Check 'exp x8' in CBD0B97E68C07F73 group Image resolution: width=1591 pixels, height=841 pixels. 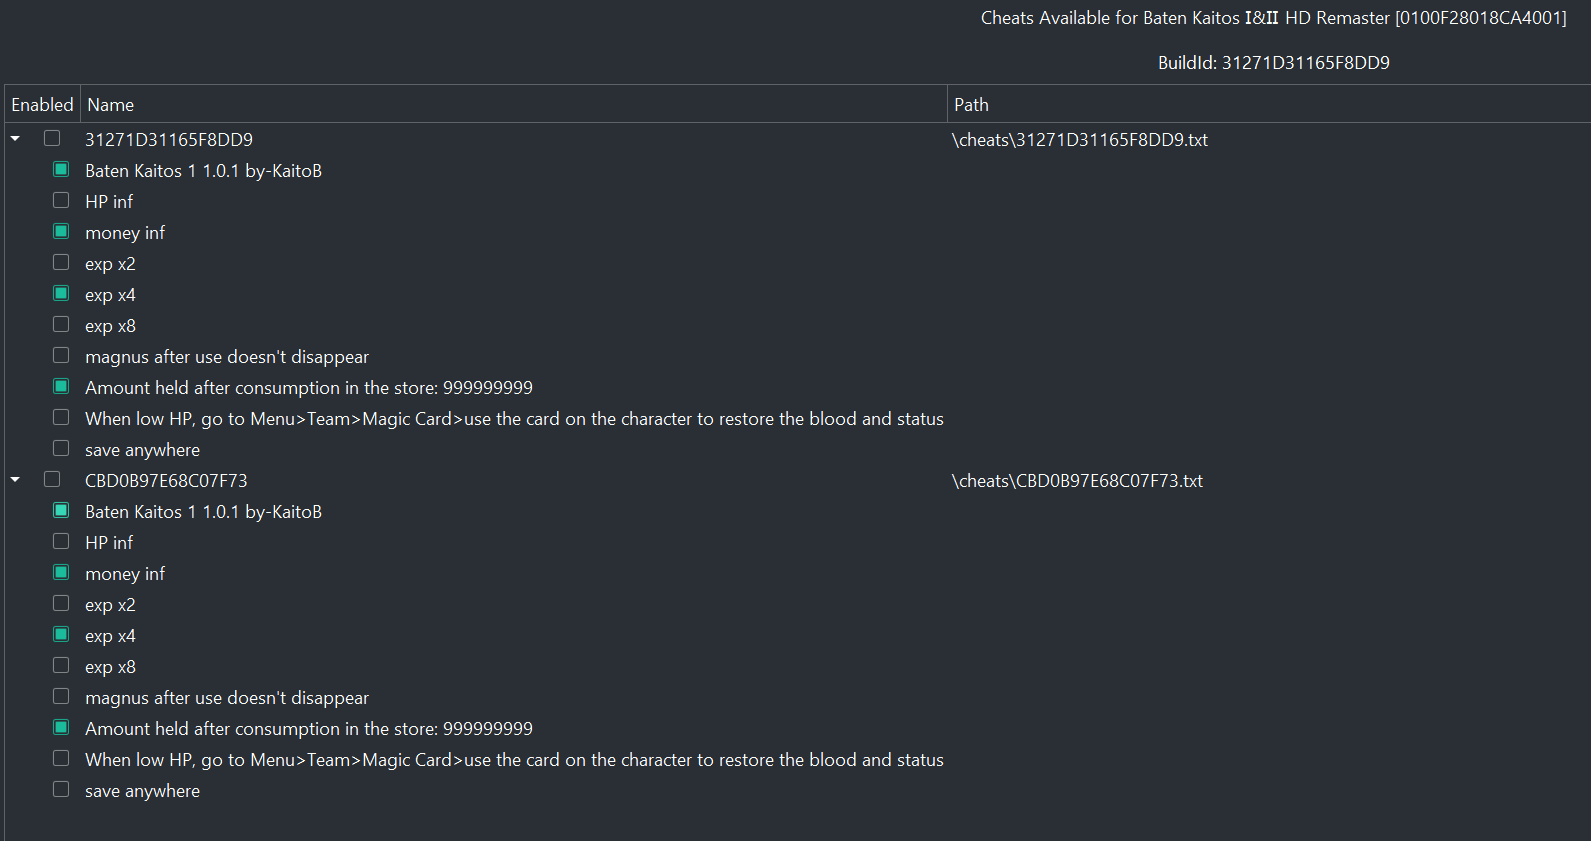pyautogui.click(x=61, y=666)
